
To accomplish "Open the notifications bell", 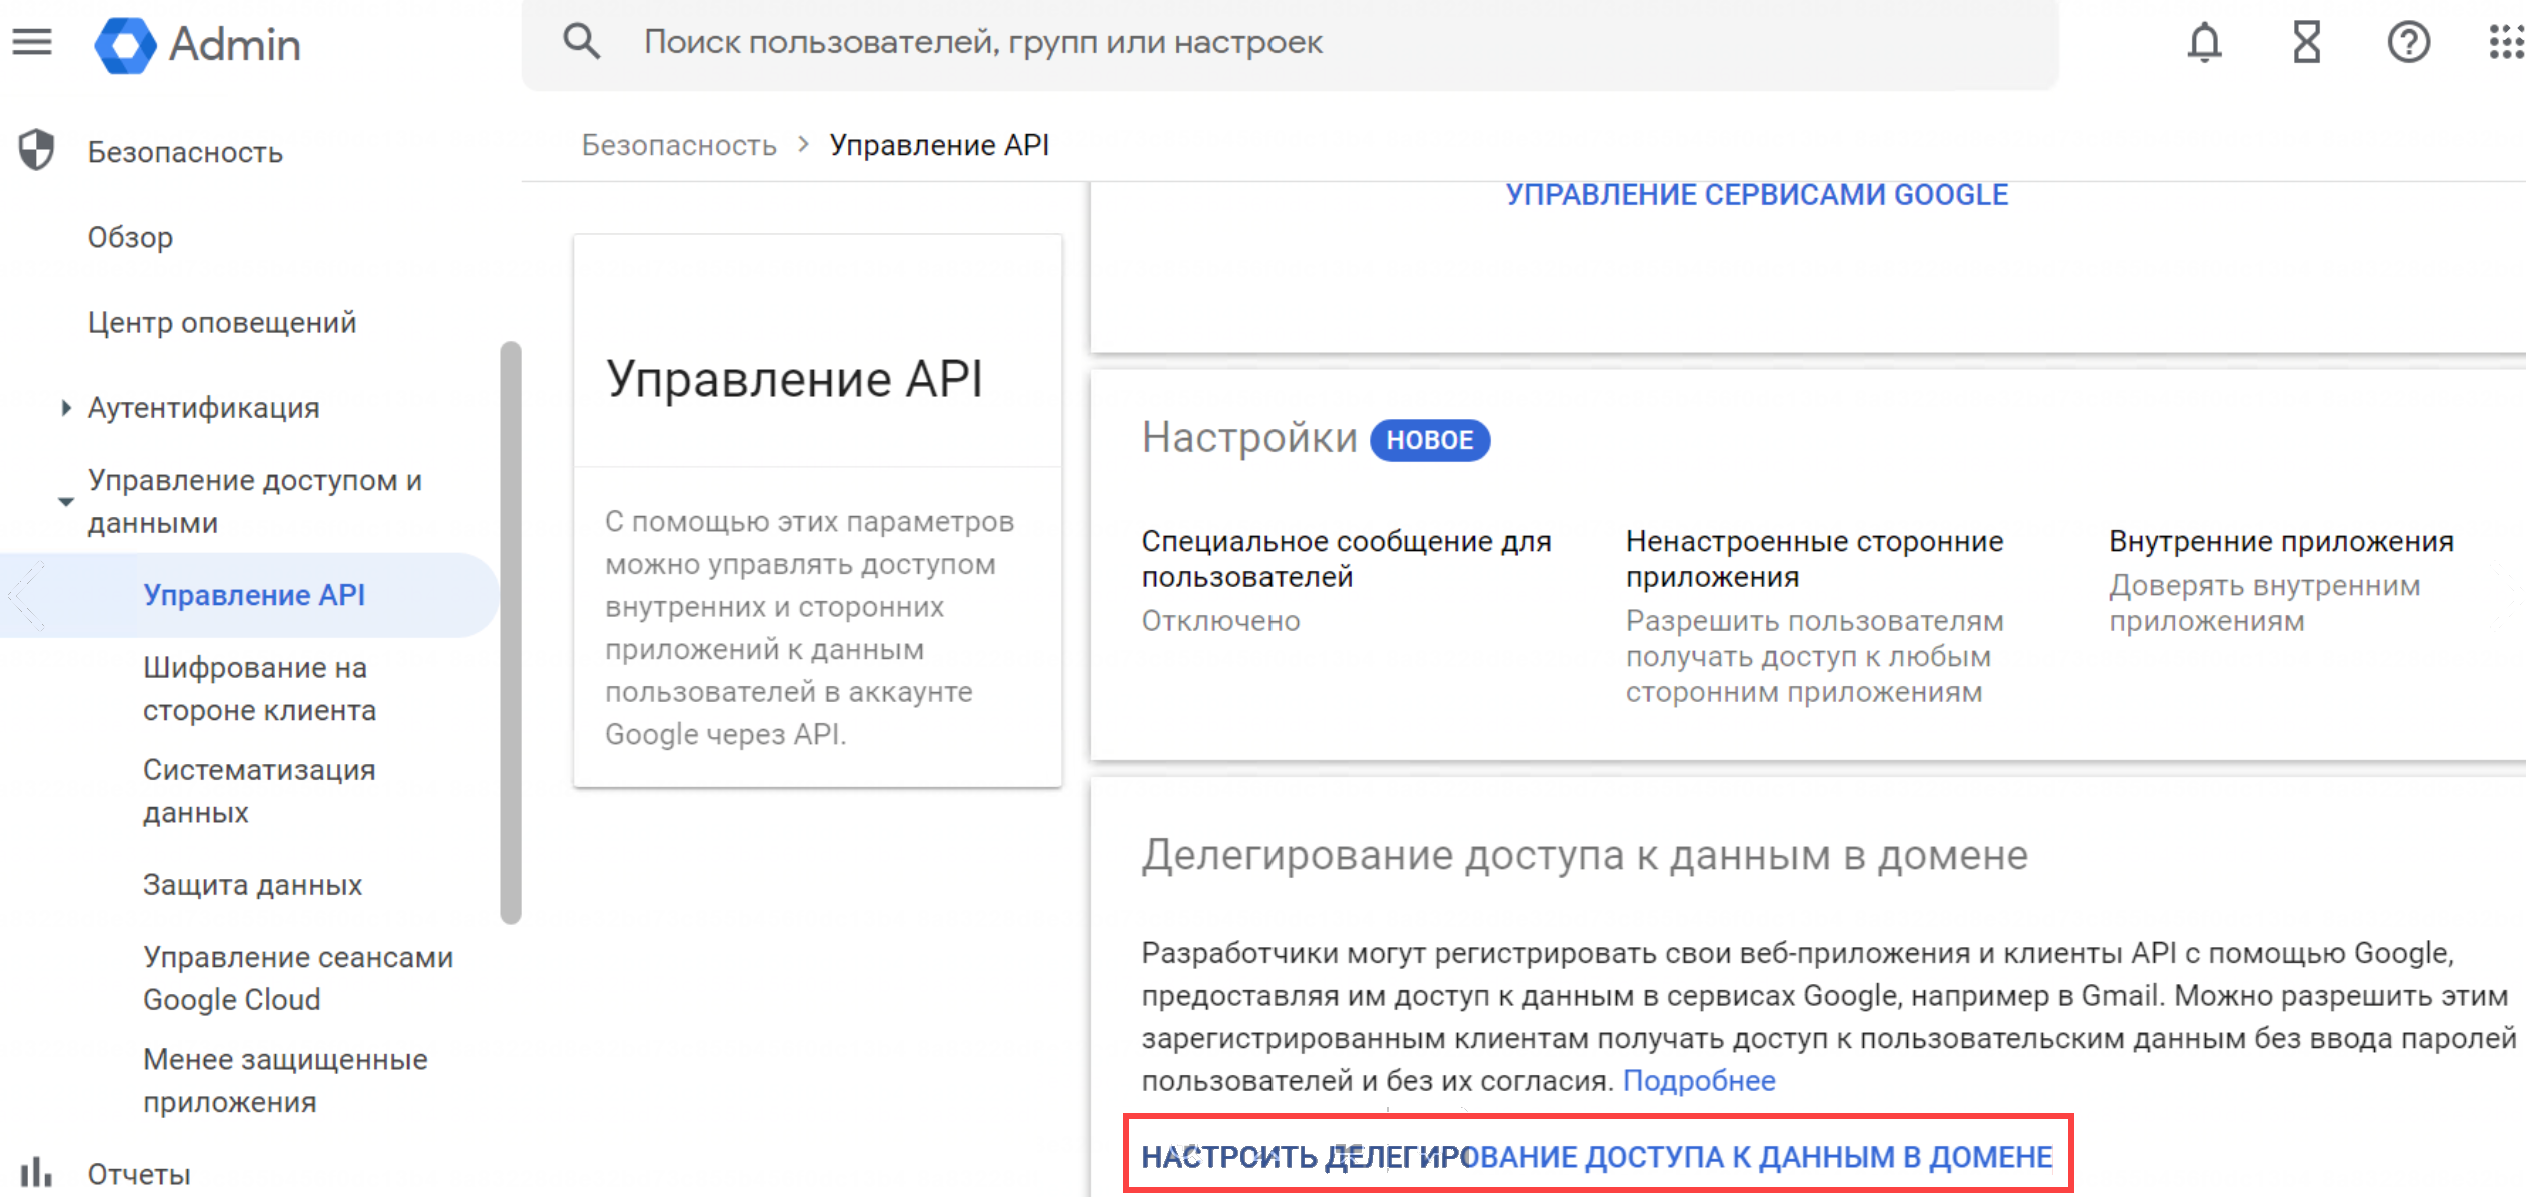I will pyautogui.click(x=2204, y=42).
